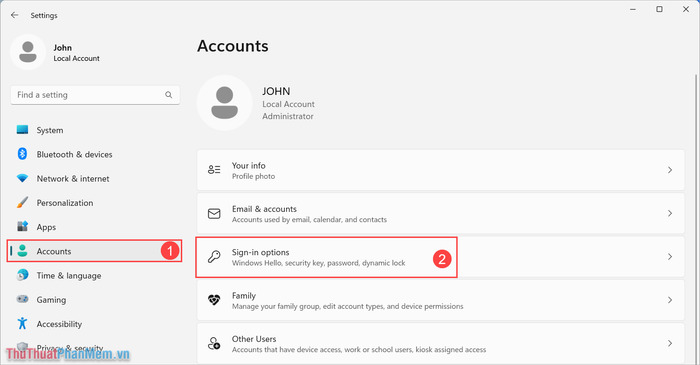Click the Family heart icon

click(x=214, y=300)
